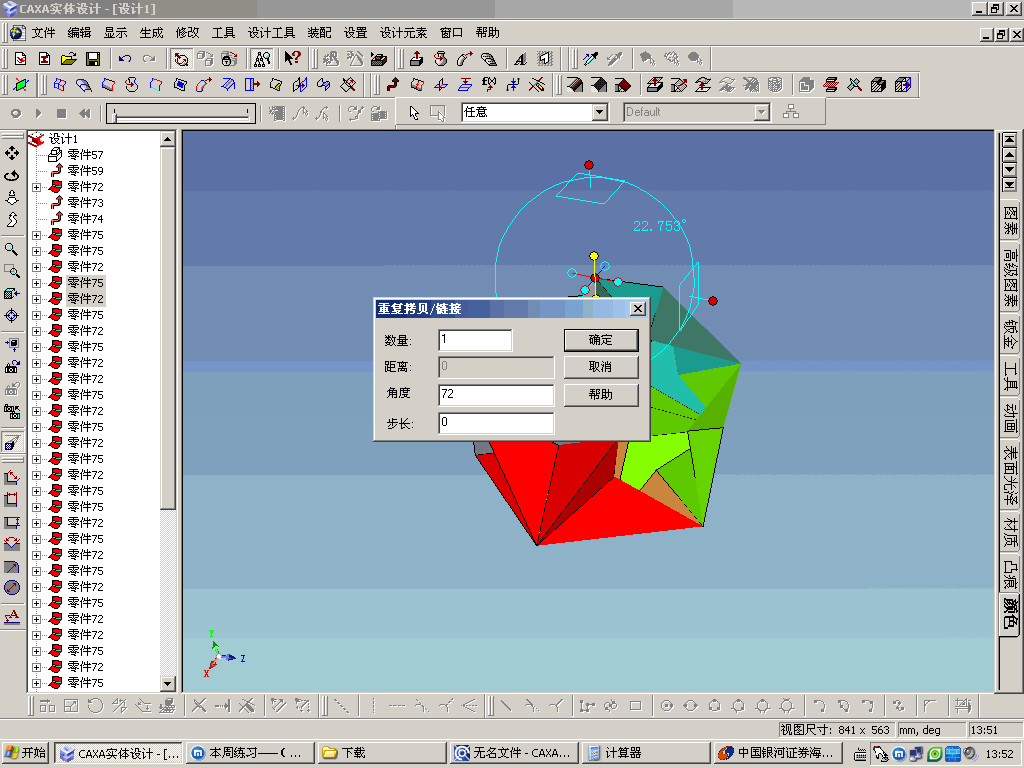Click the camera view icon
This screenshot has width=1024, height=768.
(12, 367)
